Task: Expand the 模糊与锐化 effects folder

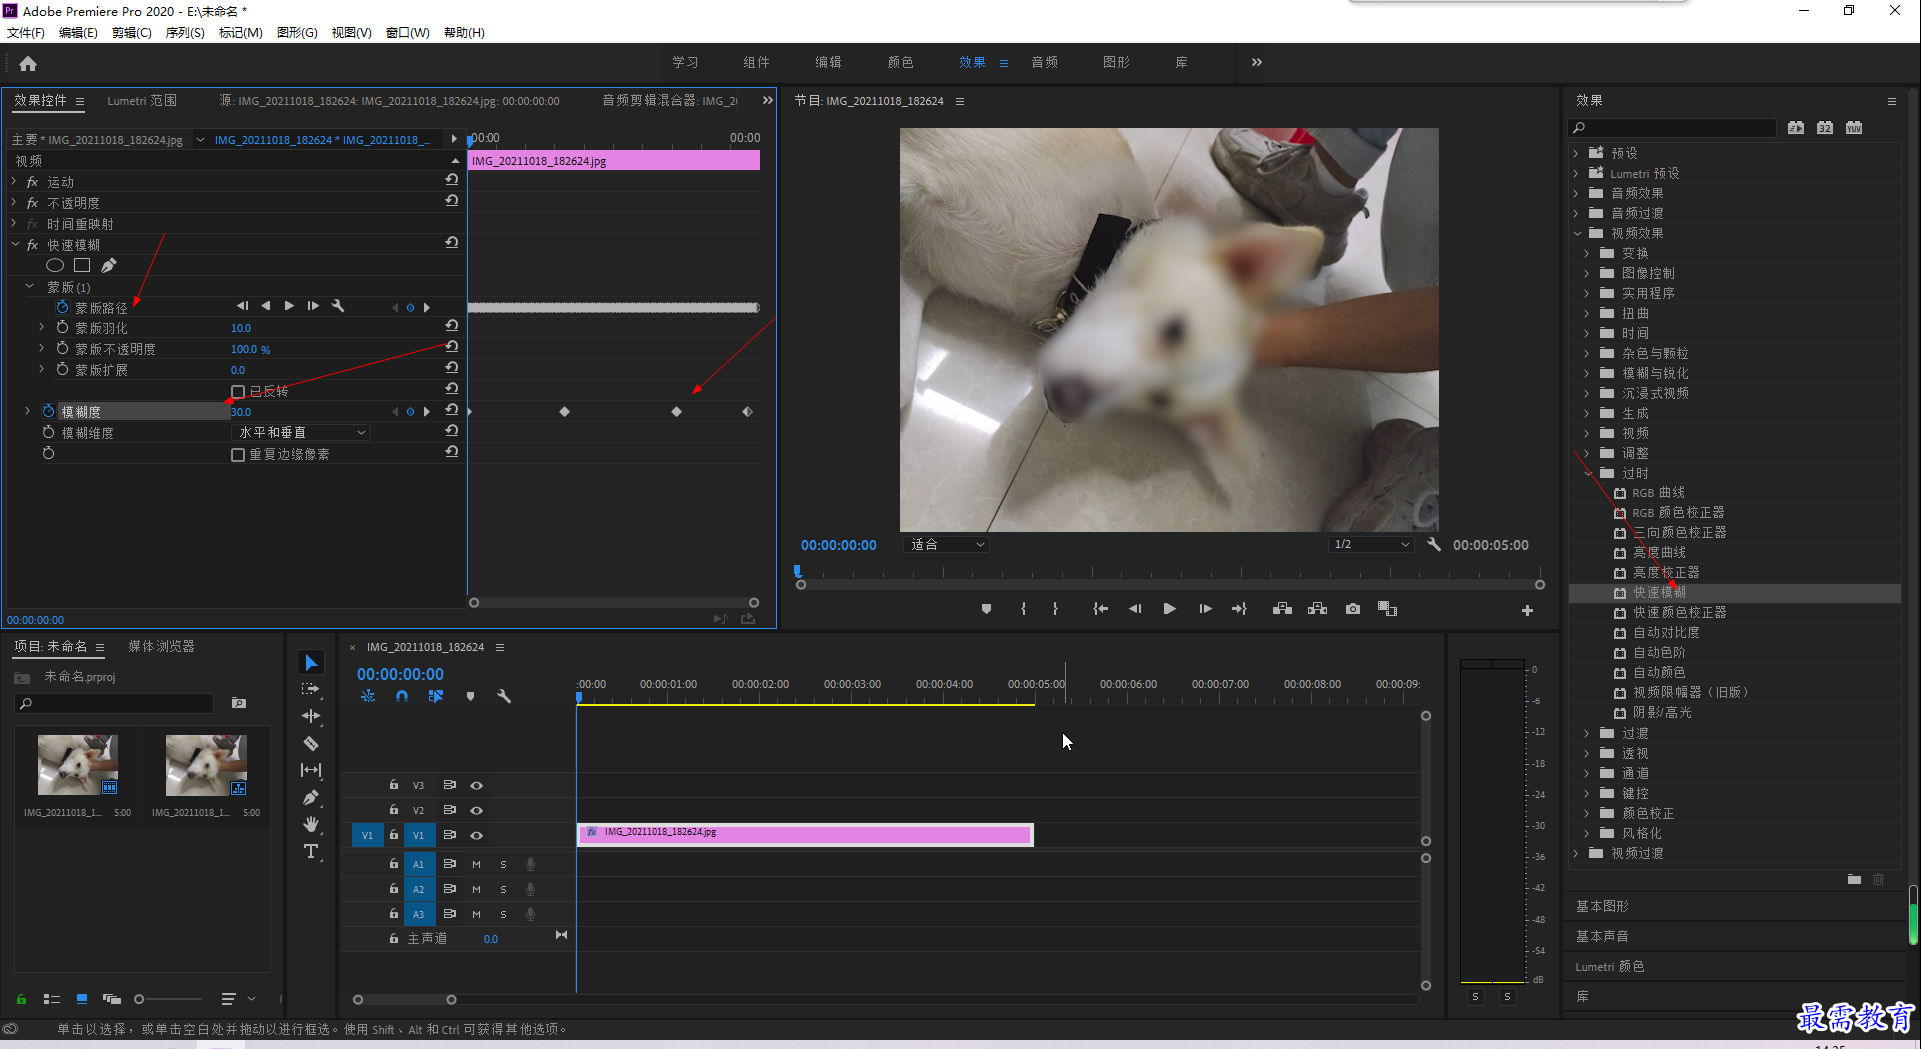Action: click(1587, 373)
